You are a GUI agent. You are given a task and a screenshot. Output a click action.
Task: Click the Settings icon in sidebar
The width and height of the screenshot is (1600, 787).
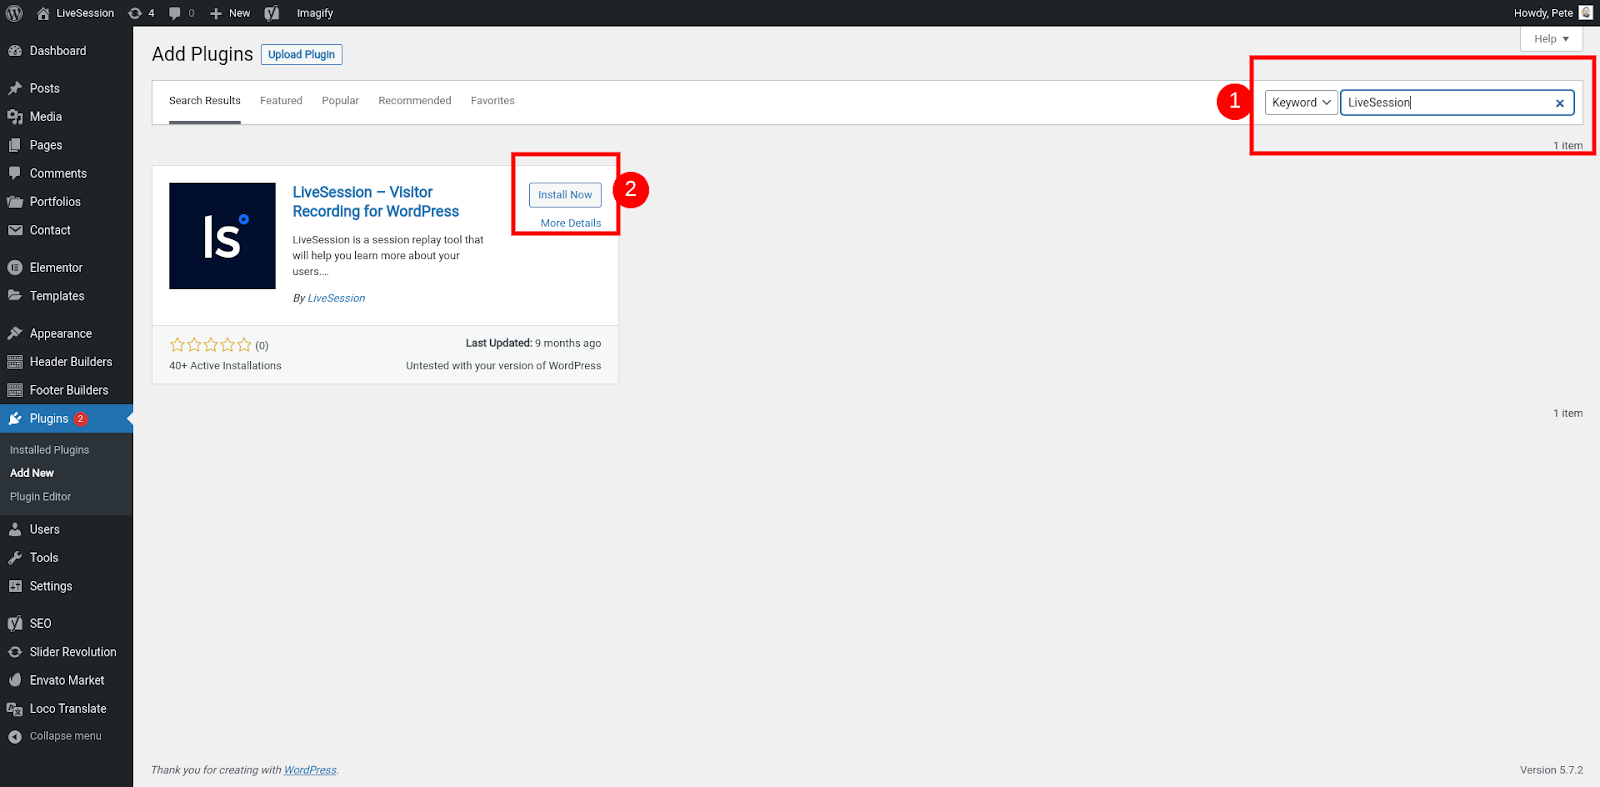(15, 586)
